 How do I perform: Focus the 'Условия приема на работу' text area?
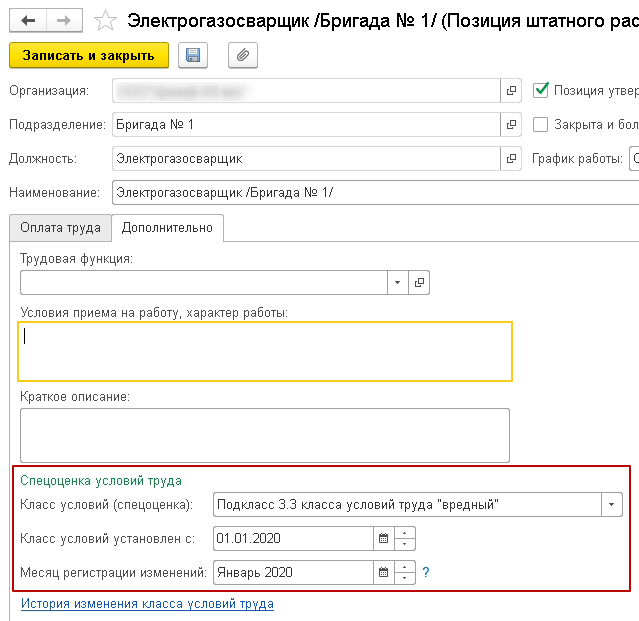[x=265, y=352]
